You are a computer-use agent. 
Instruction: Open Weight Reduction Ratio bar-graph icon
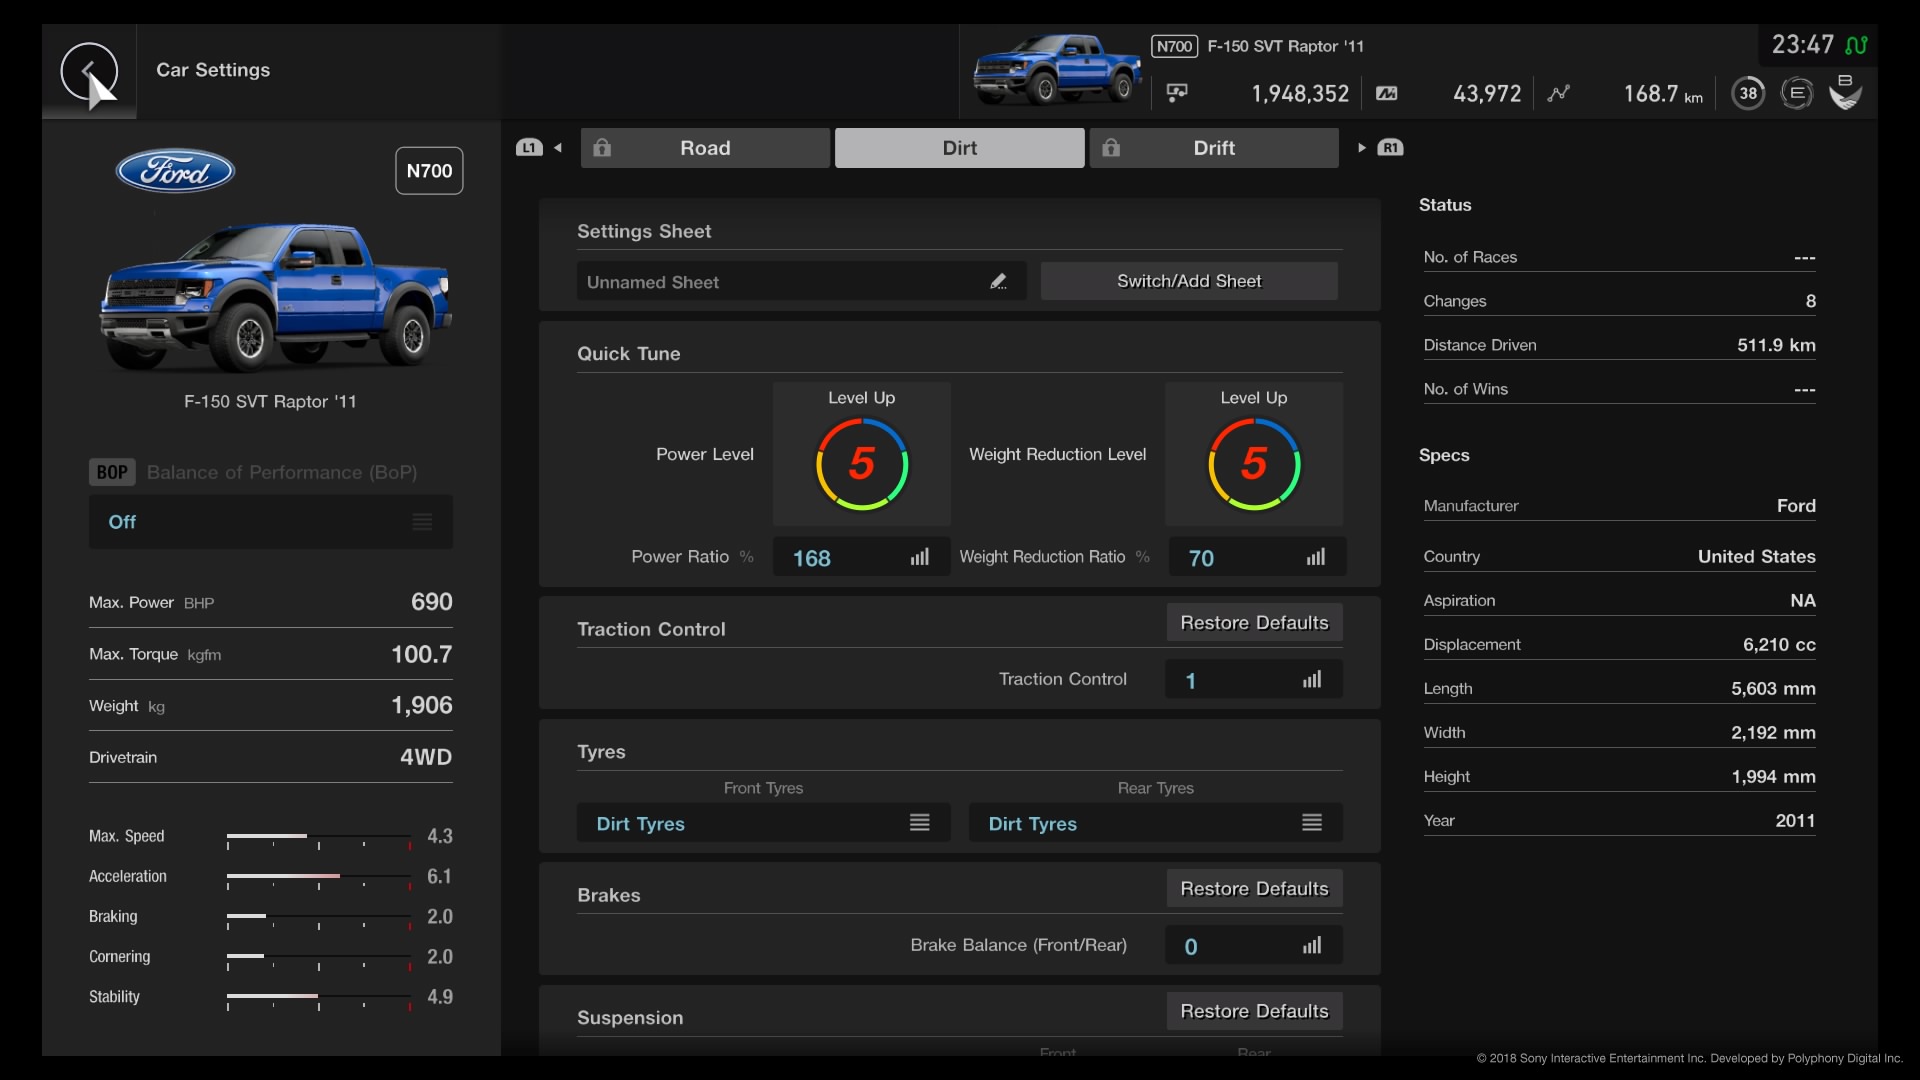[1316, 557]
